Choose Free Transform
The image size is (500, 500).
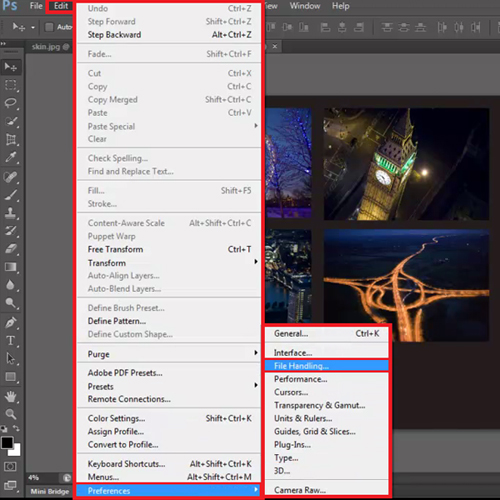click(x=169, y=249)
